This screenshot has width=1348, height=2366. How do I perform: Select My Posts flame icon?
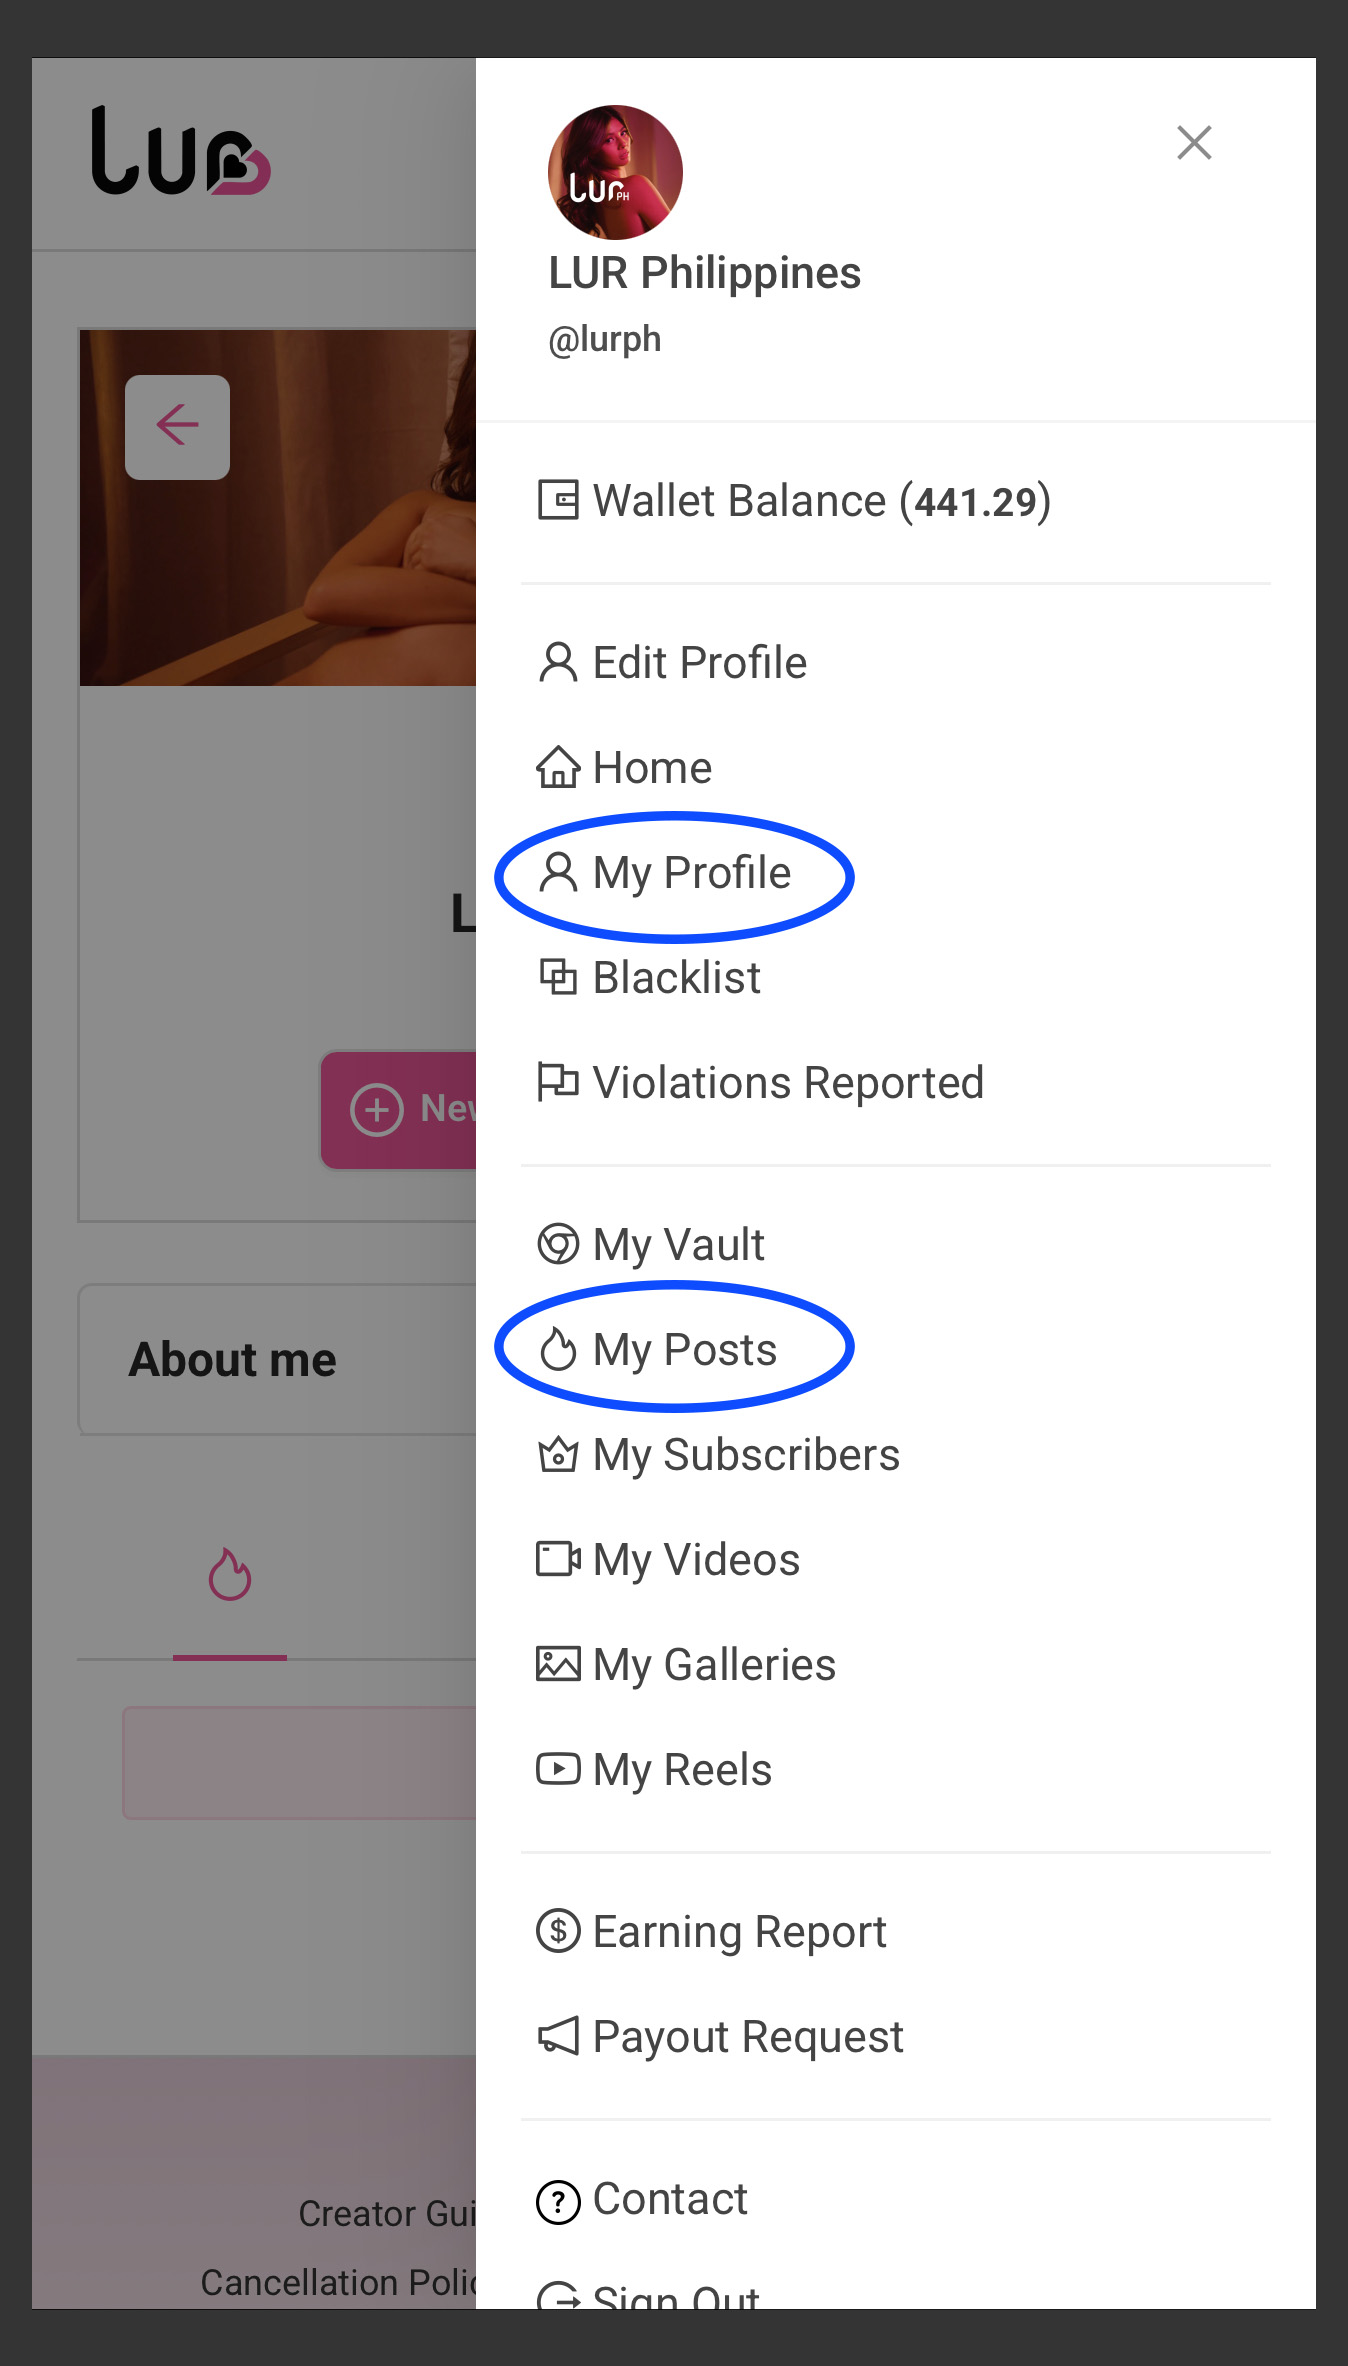coord(558,1349)
